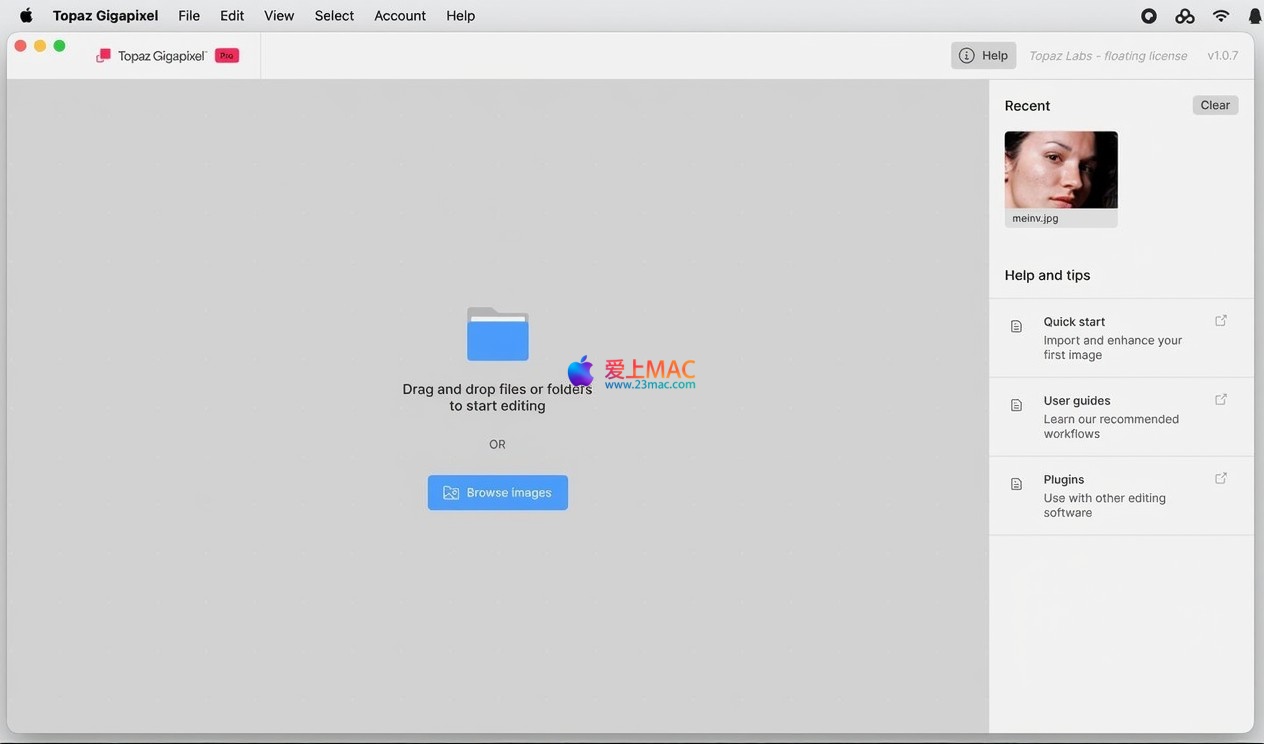Open the Wi-Fi status menu icon
Viewport: 1264px width, 744px height.
pos(1221,16)
